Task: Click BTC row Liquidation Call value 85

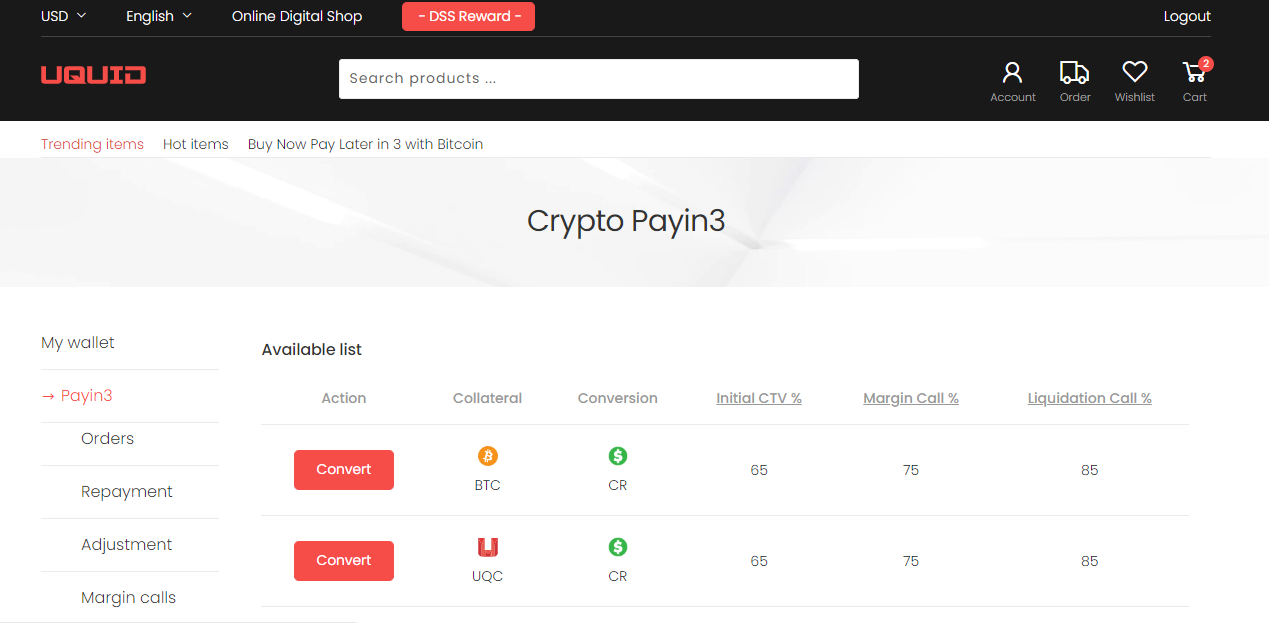Action: pyautogui.click(x=1090, y=470)
